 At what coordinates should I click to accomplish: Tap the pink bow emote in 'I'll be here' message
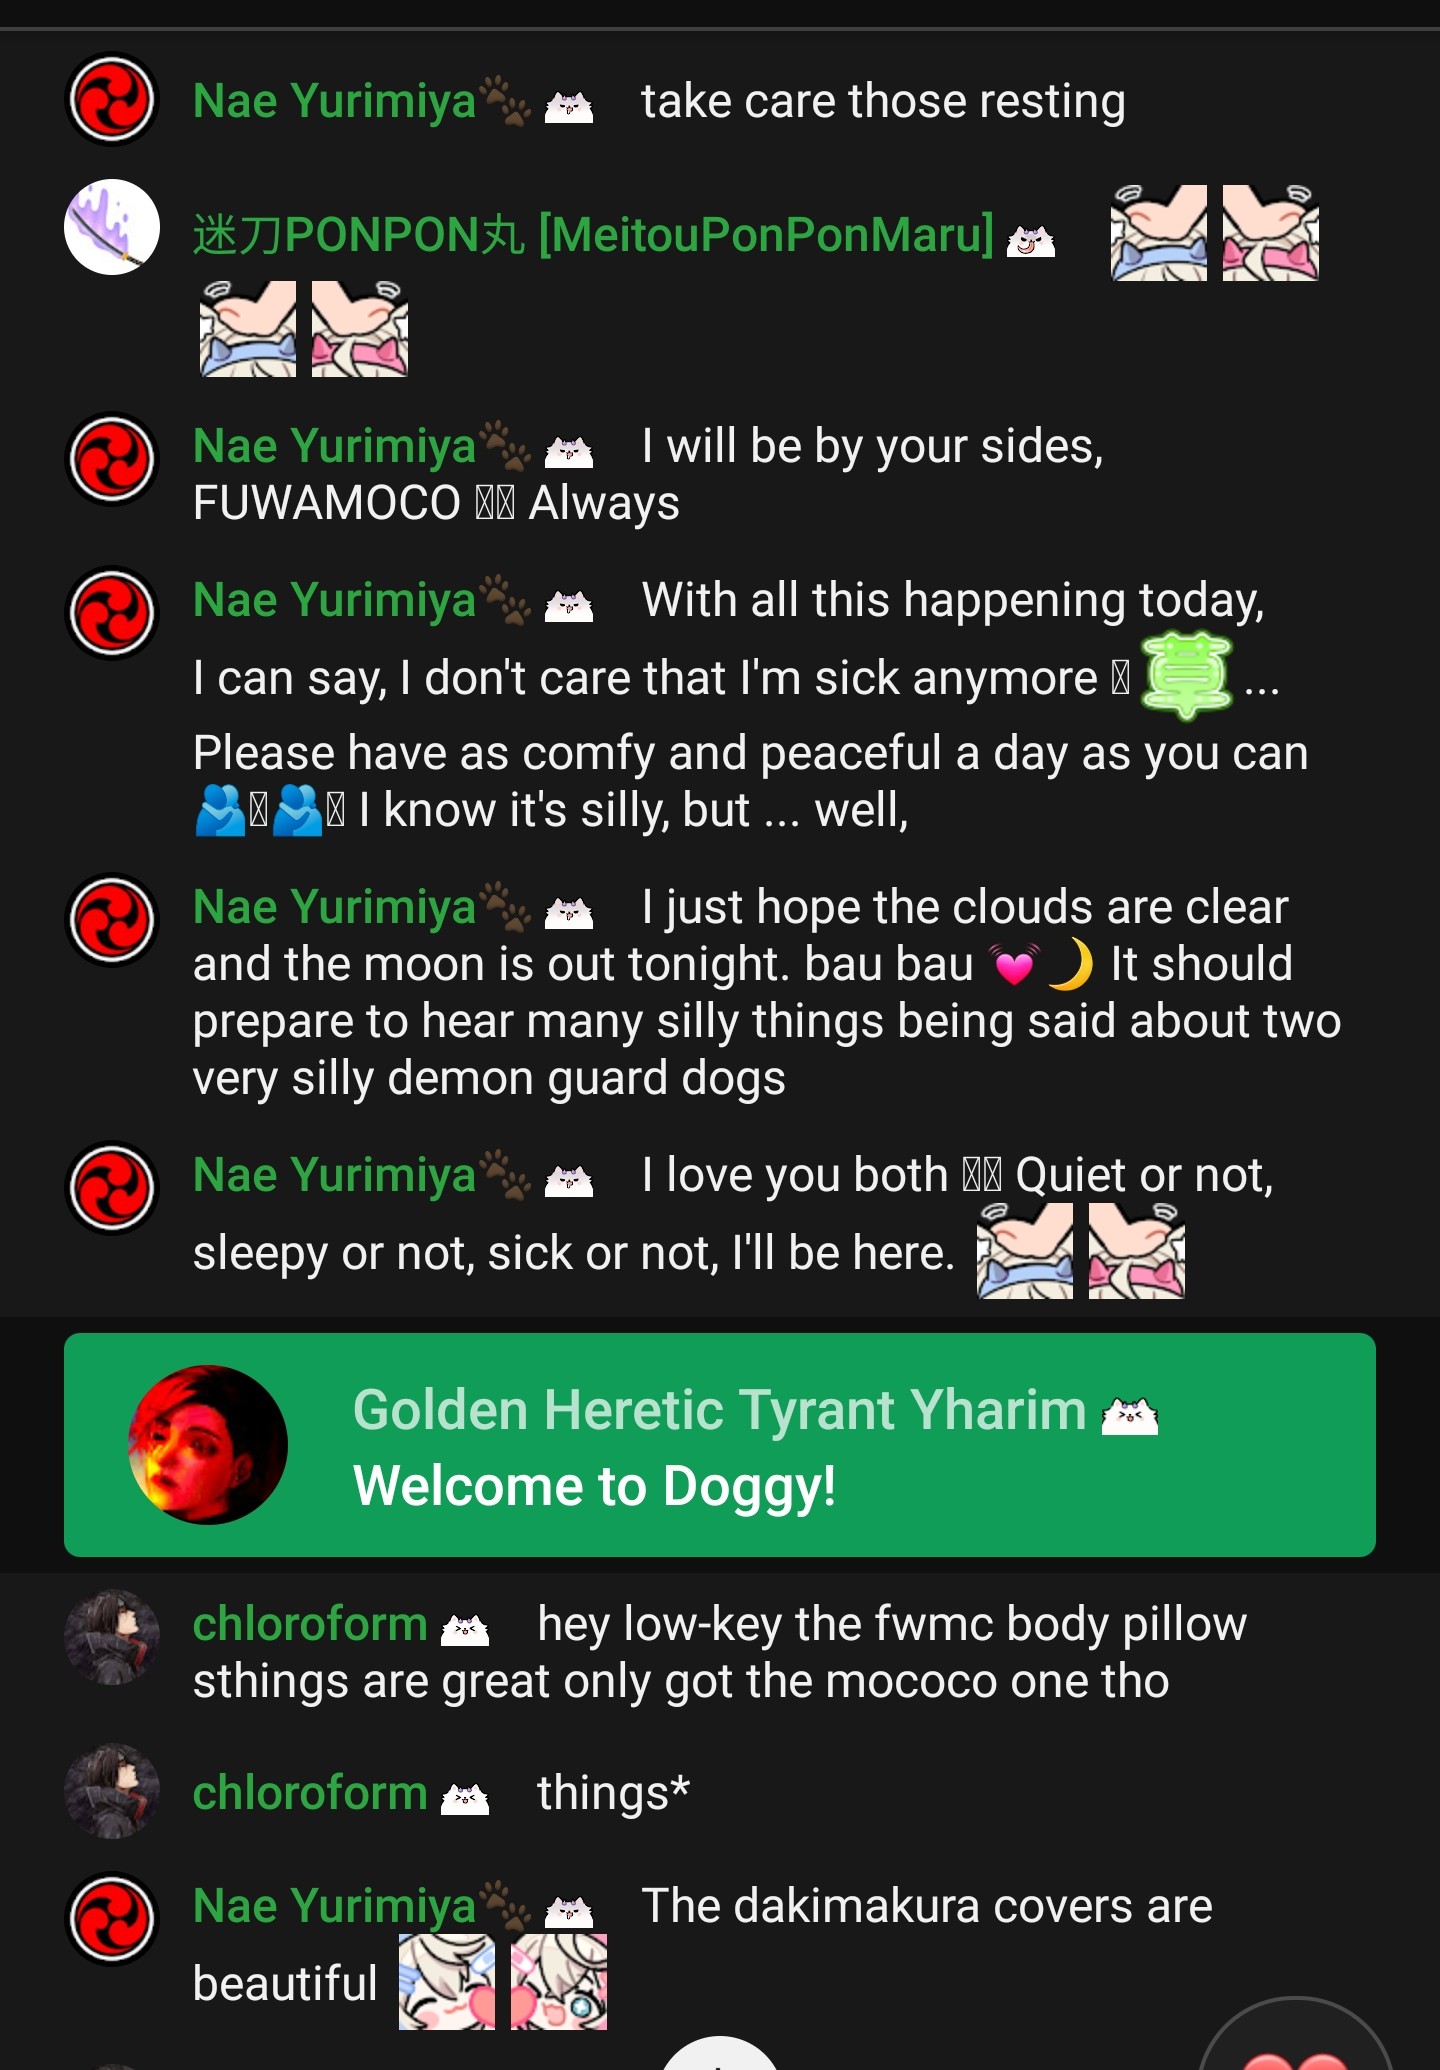1137,1251
